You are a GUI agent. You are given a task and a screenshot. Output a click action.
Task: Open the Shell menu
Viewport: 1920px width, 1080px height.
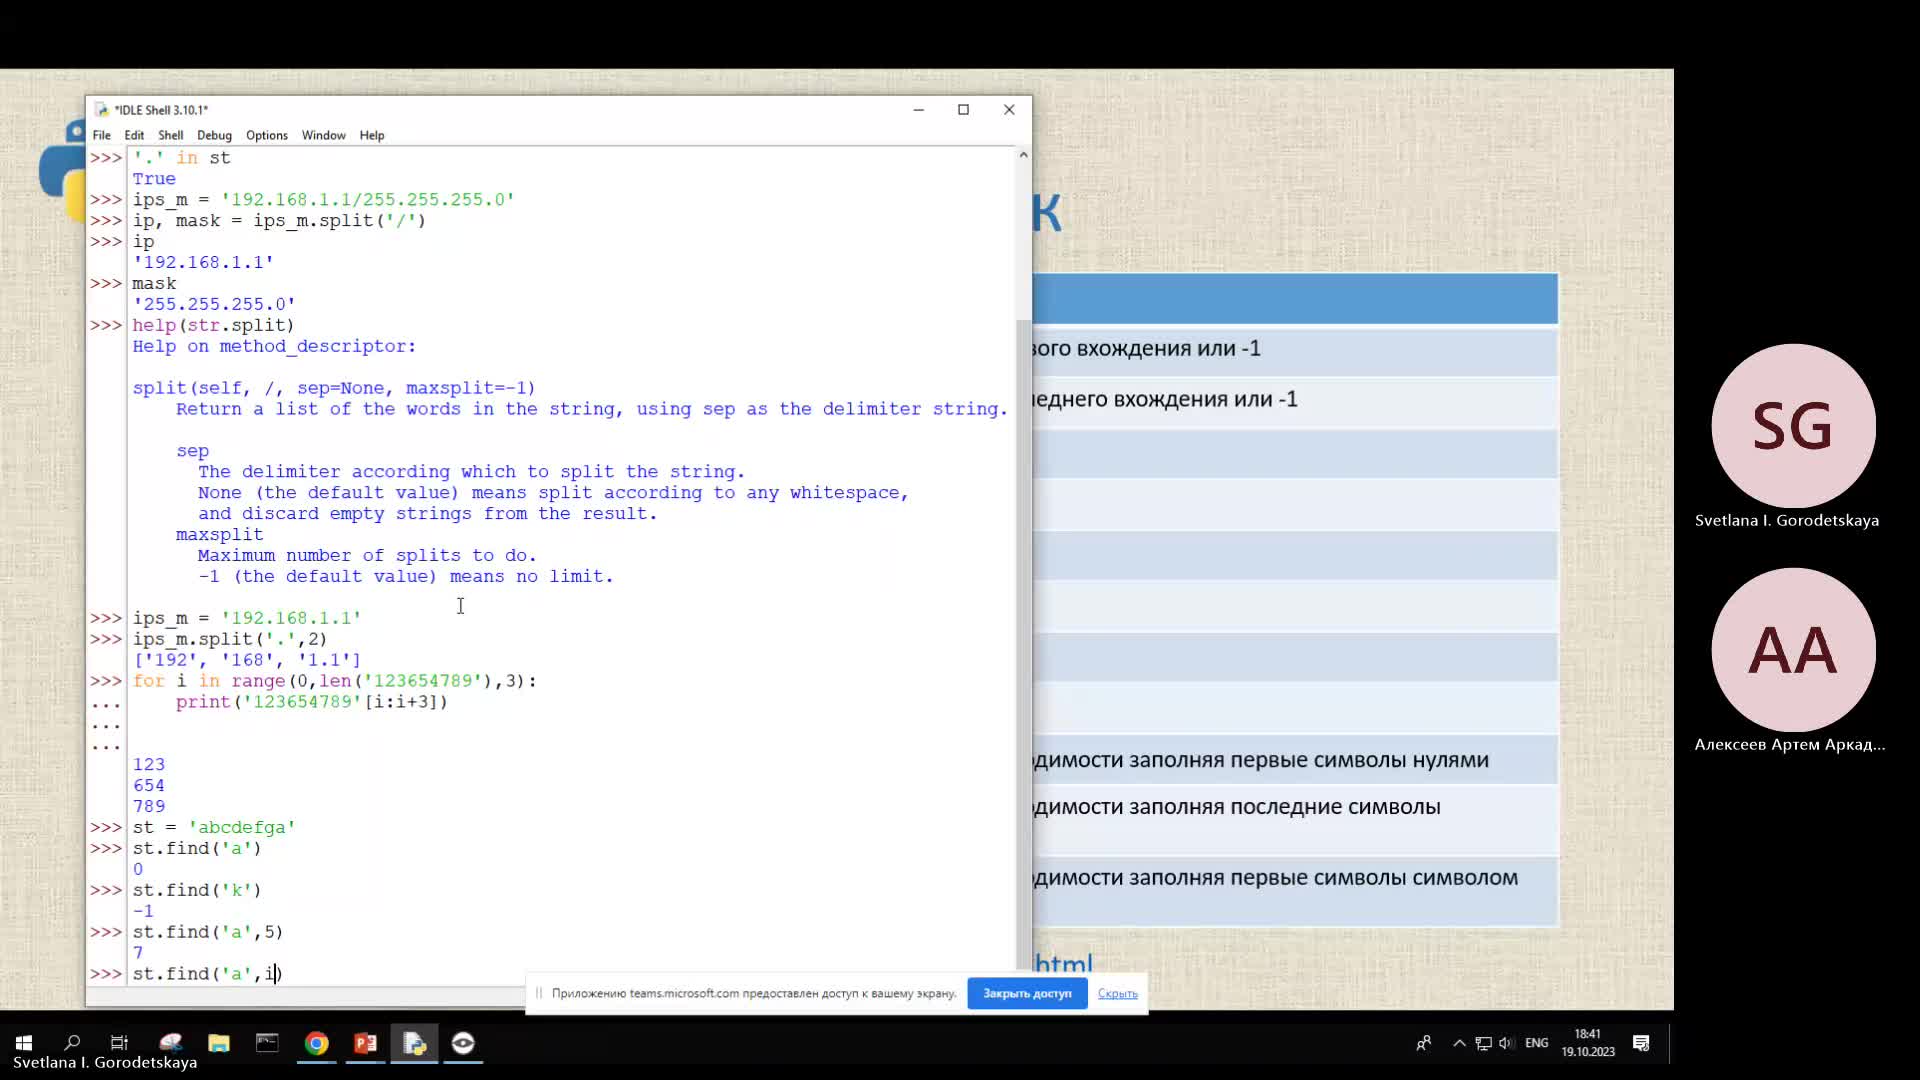click(170, 135)
